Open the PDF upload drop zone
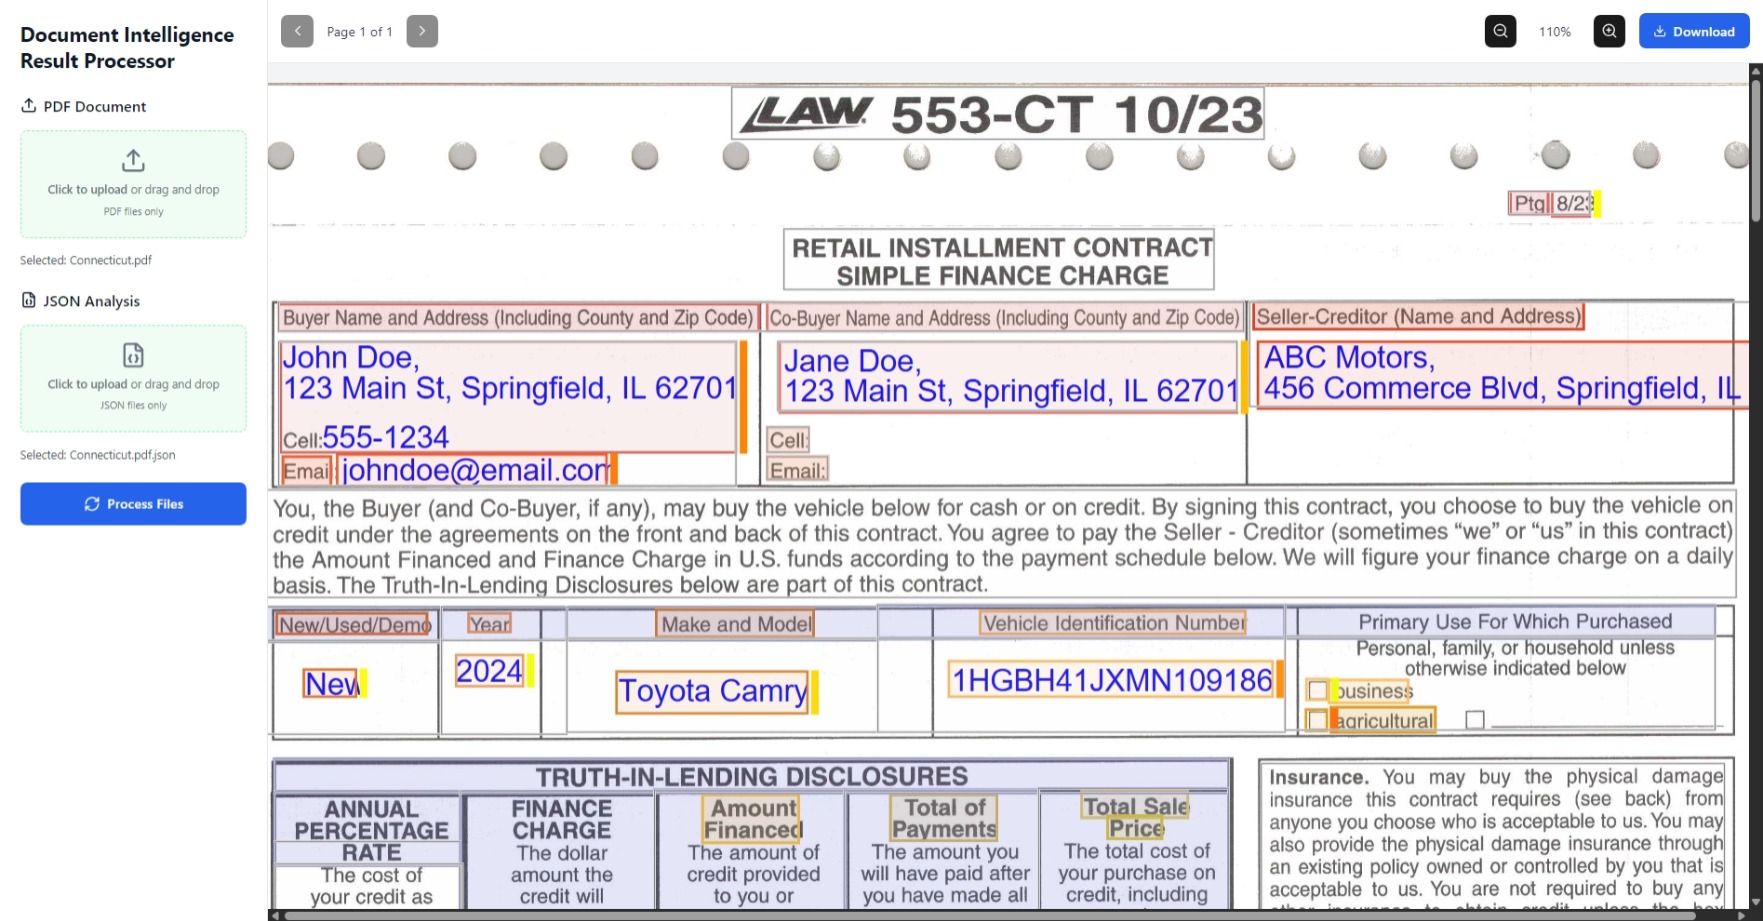The image size is (1763, 921). pyautogui.click(x=133, y=184)
